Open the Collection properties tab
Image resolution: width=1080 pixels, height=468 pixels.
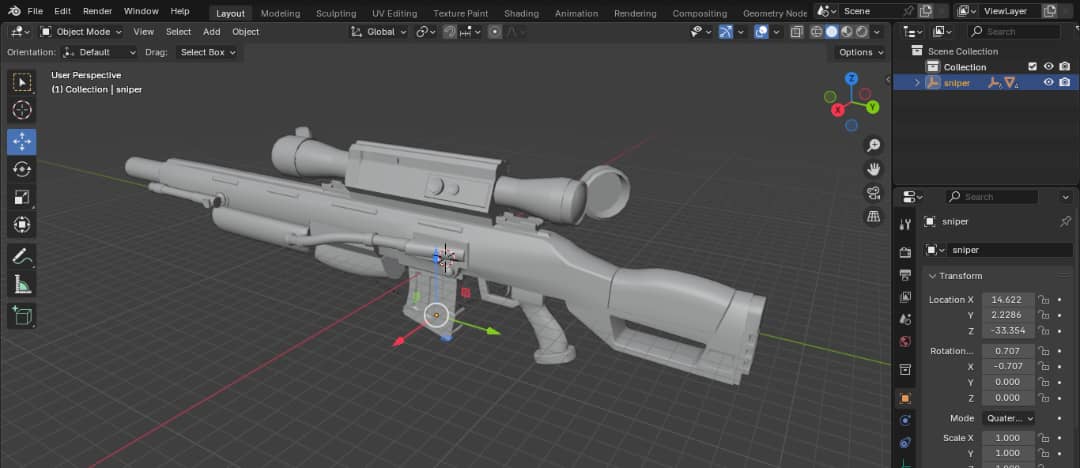(906, 370)
